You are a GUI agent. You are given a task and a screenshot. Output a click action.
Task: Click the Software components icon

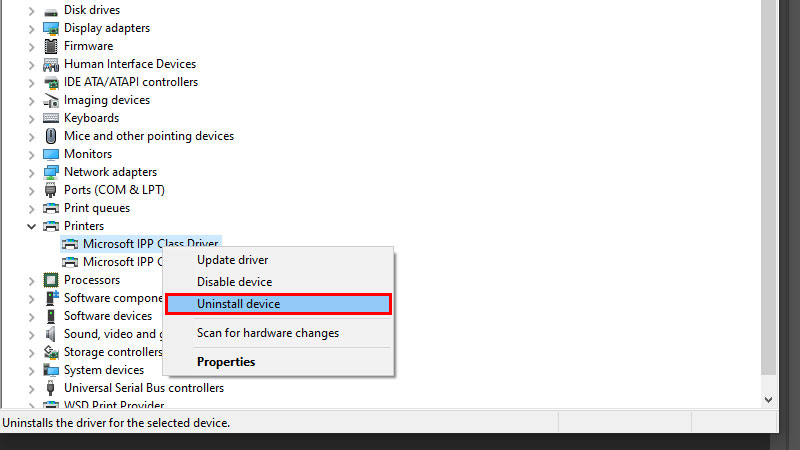click(52, 298)
